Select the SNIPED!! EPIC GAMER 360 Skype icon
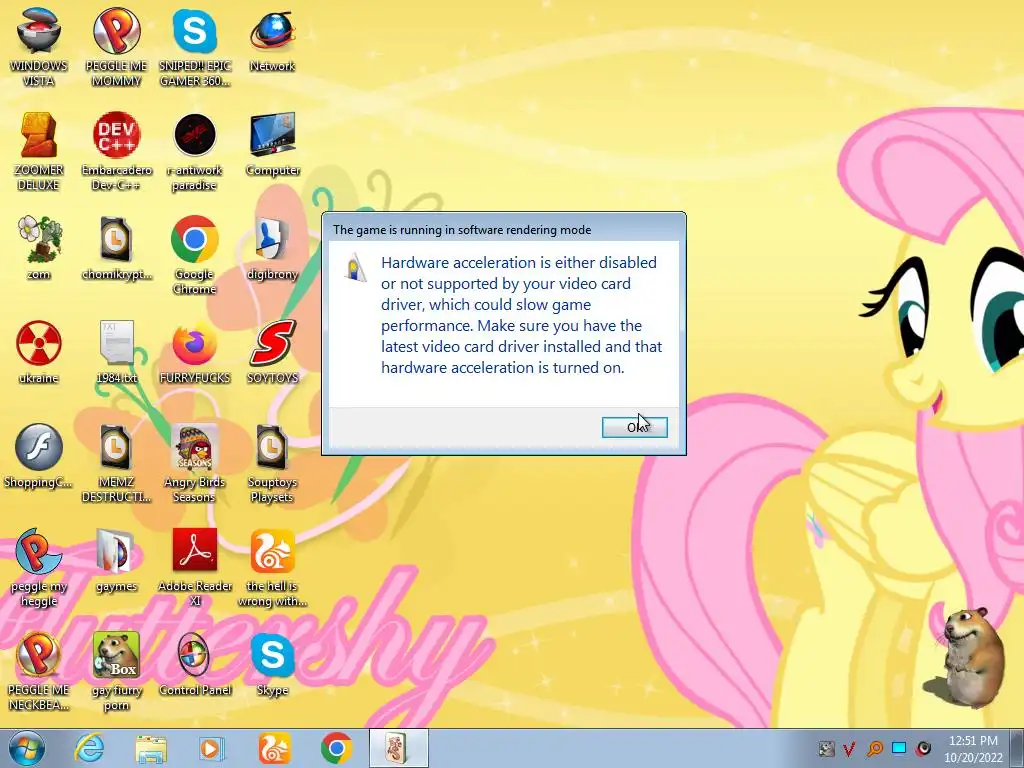Screen dimensions: 1024x768 [x=195, y=47]
